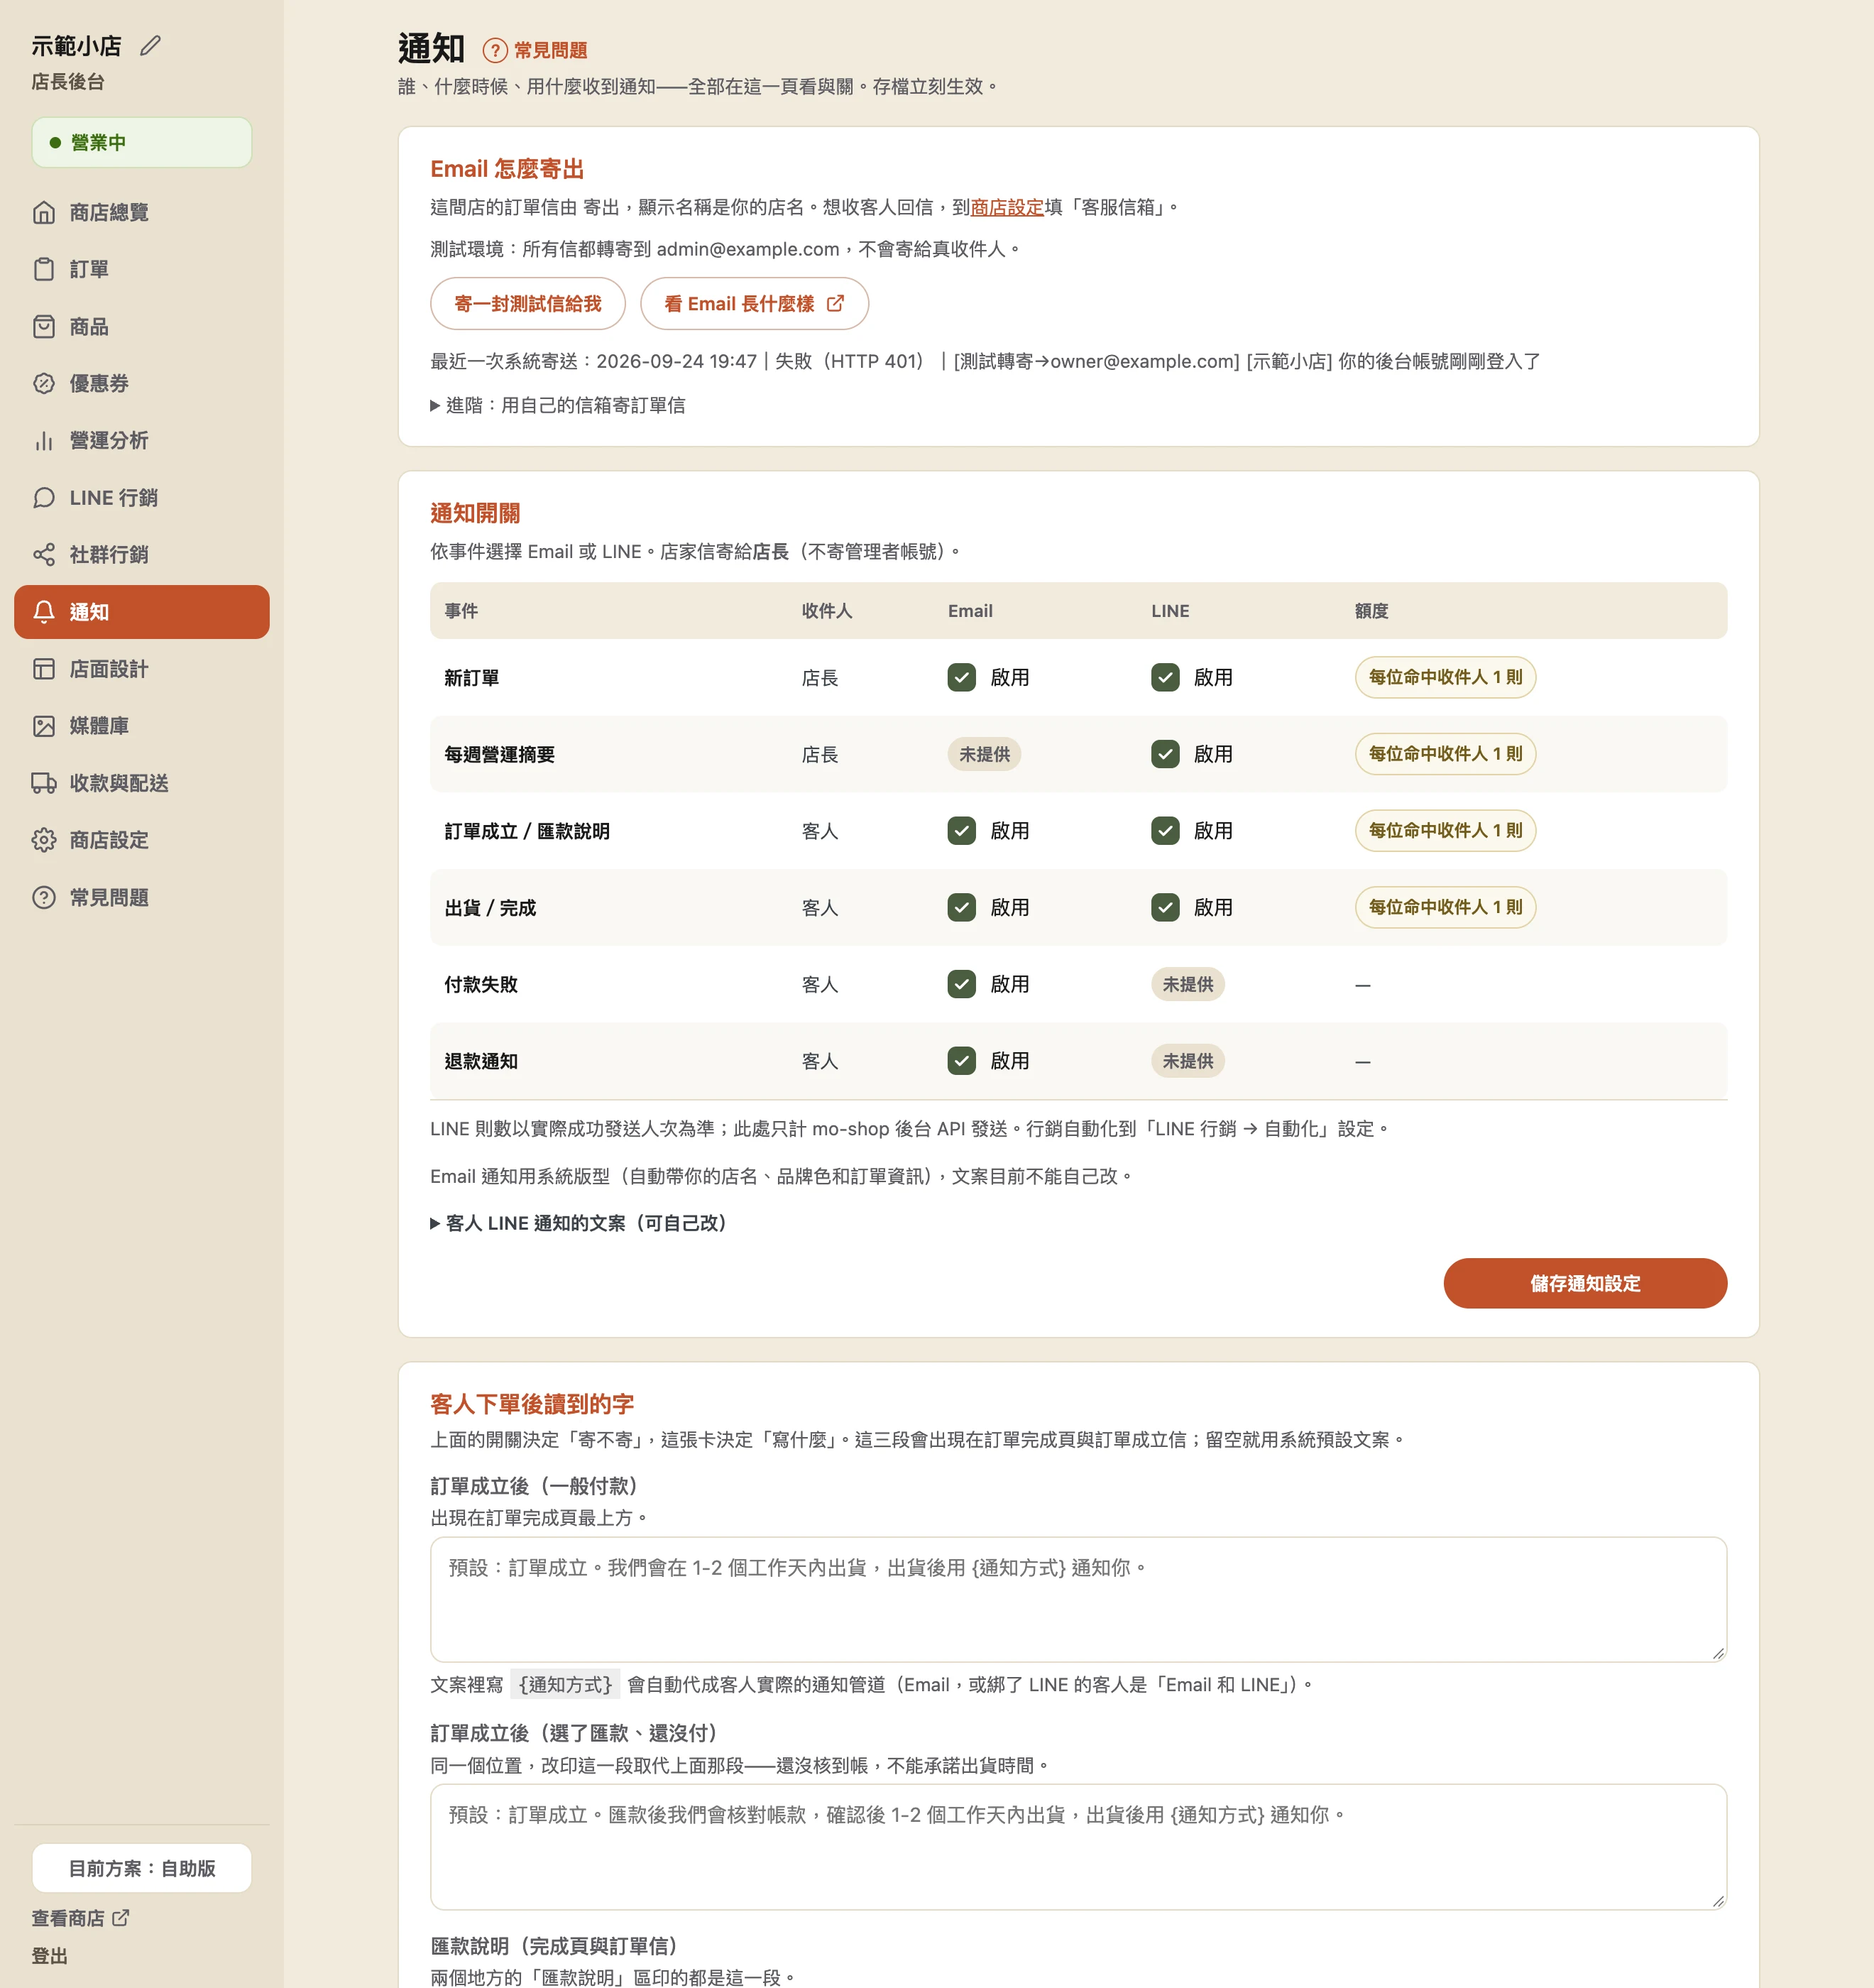The width and height of the screenshot is (1874, 1988).
Task: Click 目前方案：自助版 button
Action: 141,1868
